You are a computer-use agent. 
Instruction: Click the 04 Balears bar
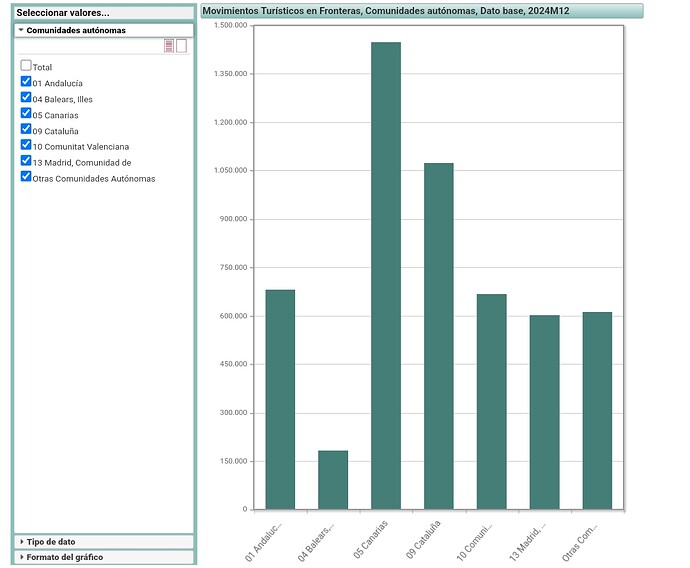(x=333, y=480)
